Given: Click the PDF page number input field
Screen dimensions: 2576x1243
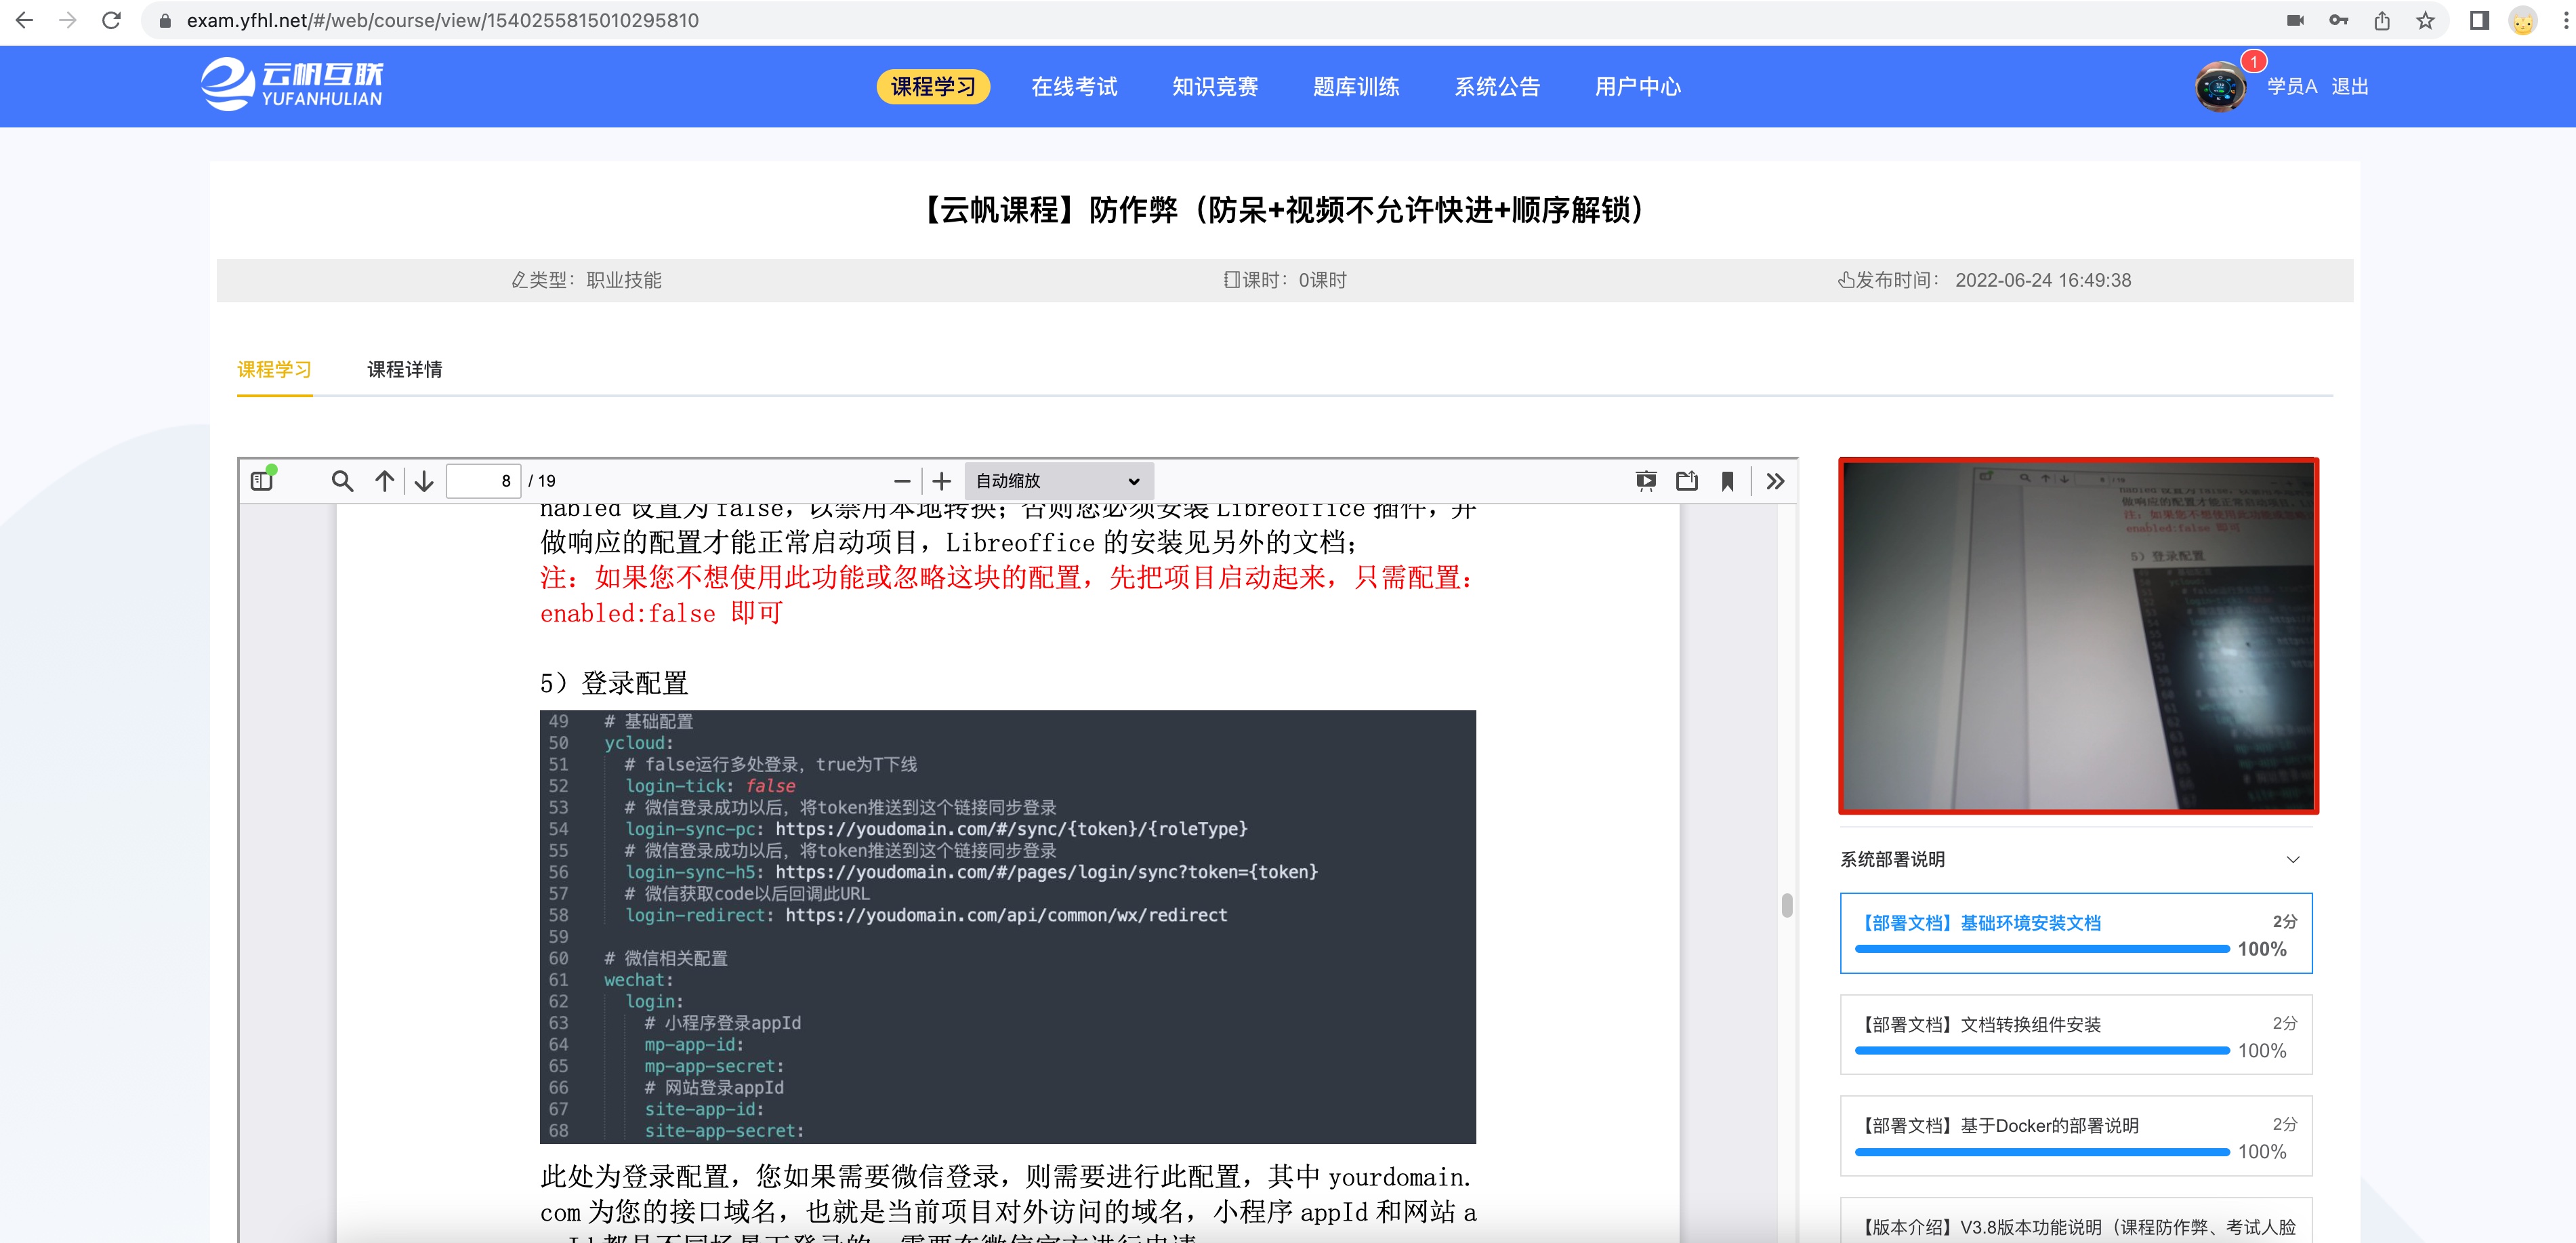Looking at the screenshot, I should point(483,481).
